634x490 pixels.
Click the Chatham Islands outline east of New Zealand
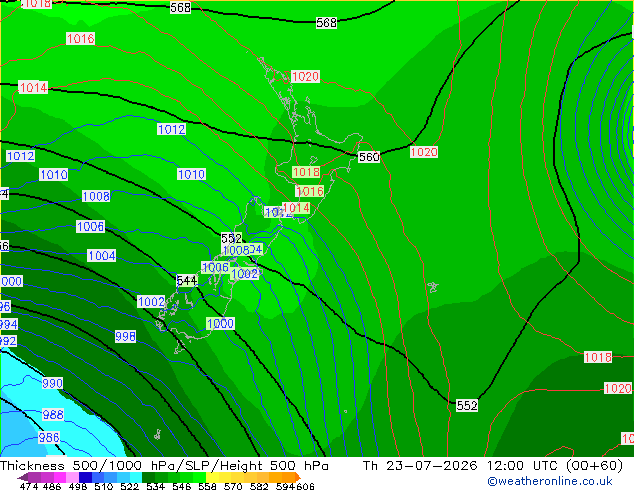pos(433,287)
